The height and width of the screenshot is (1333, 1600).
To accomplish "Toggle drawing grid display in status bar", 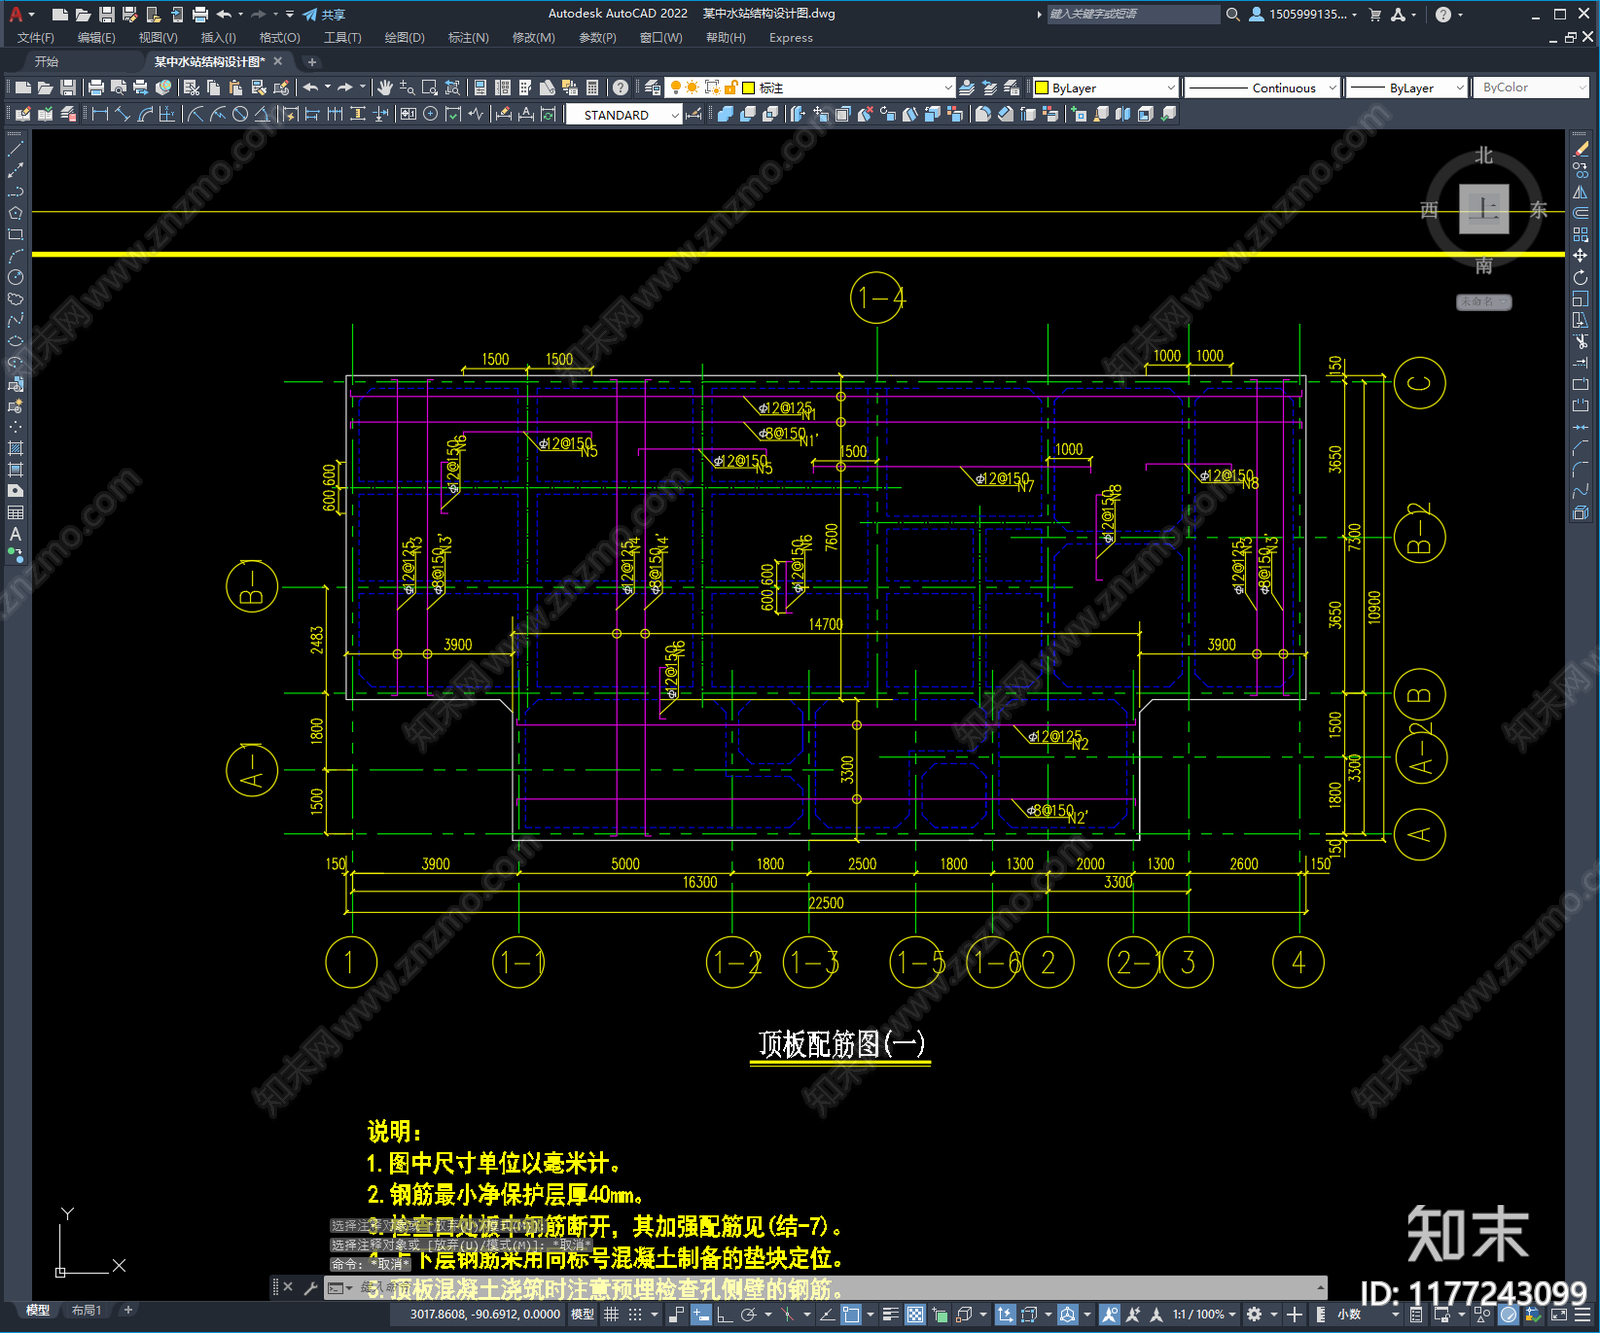I will click(x=611, y=1314).
